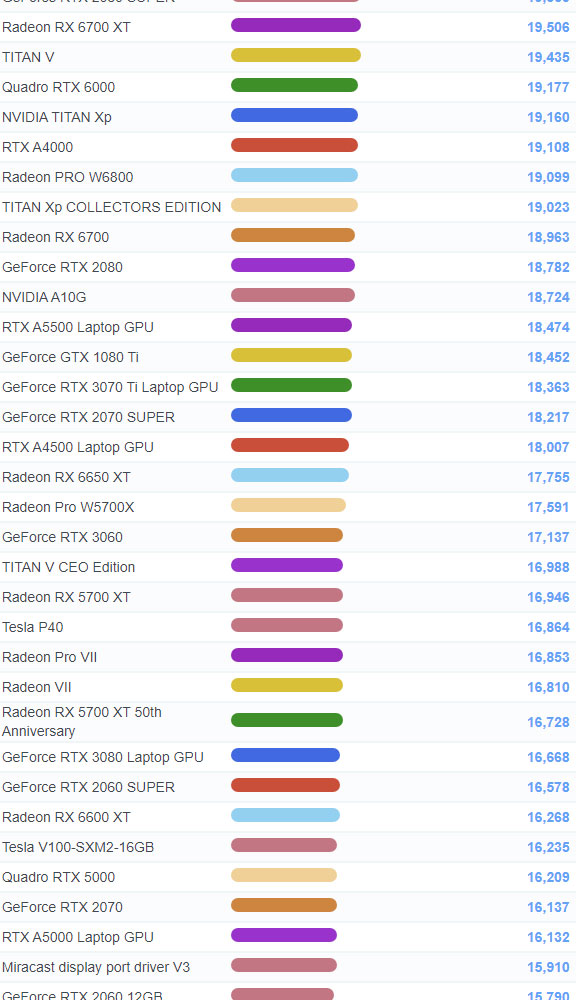Viewport: 576px width, 1000px height.
Task: Select the Quadro RTX 6000 link
Action: (59, 87)
